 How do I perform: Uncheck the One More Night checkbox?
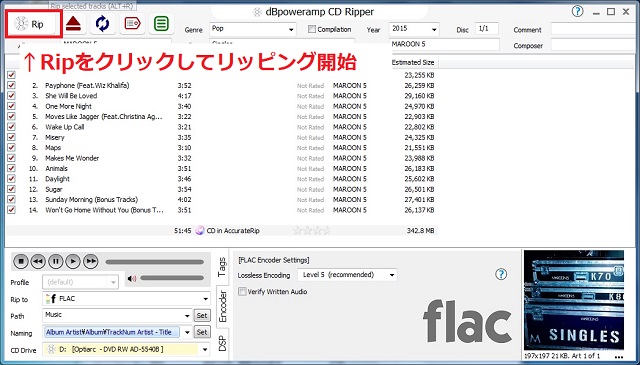point(11,106)
